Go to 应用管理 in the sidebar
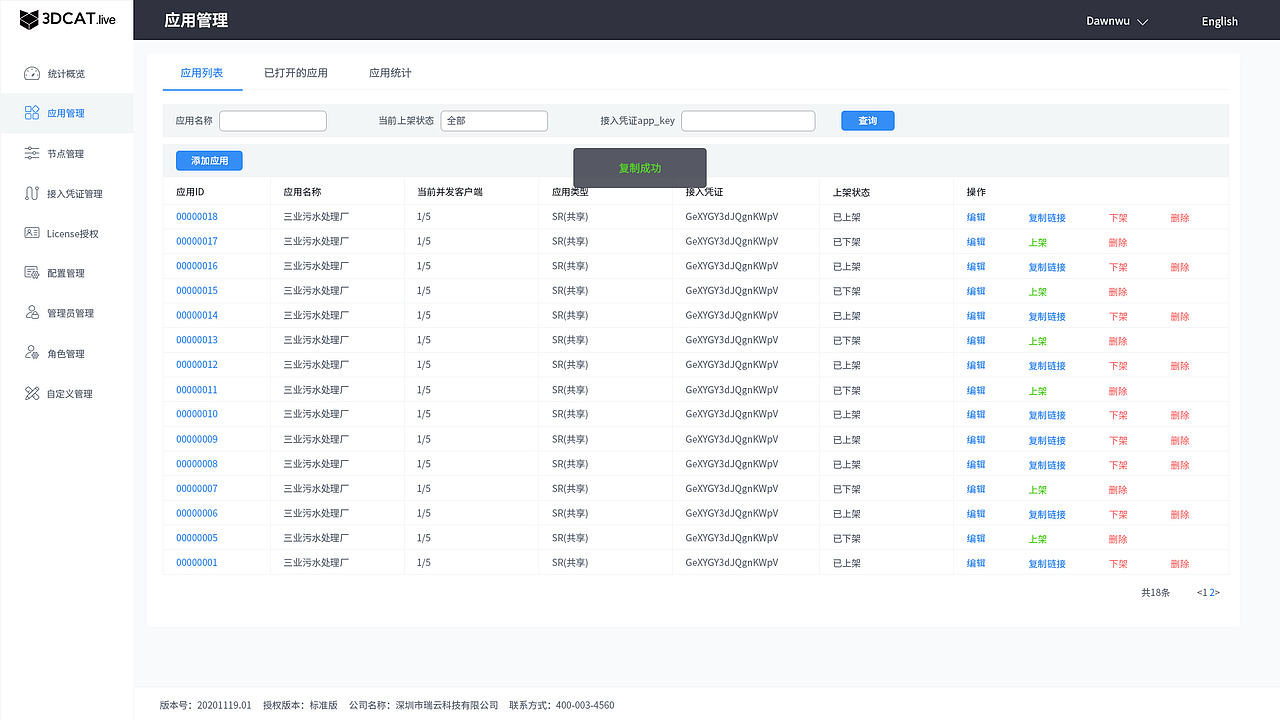The image size is (1280, 720). 66,114
